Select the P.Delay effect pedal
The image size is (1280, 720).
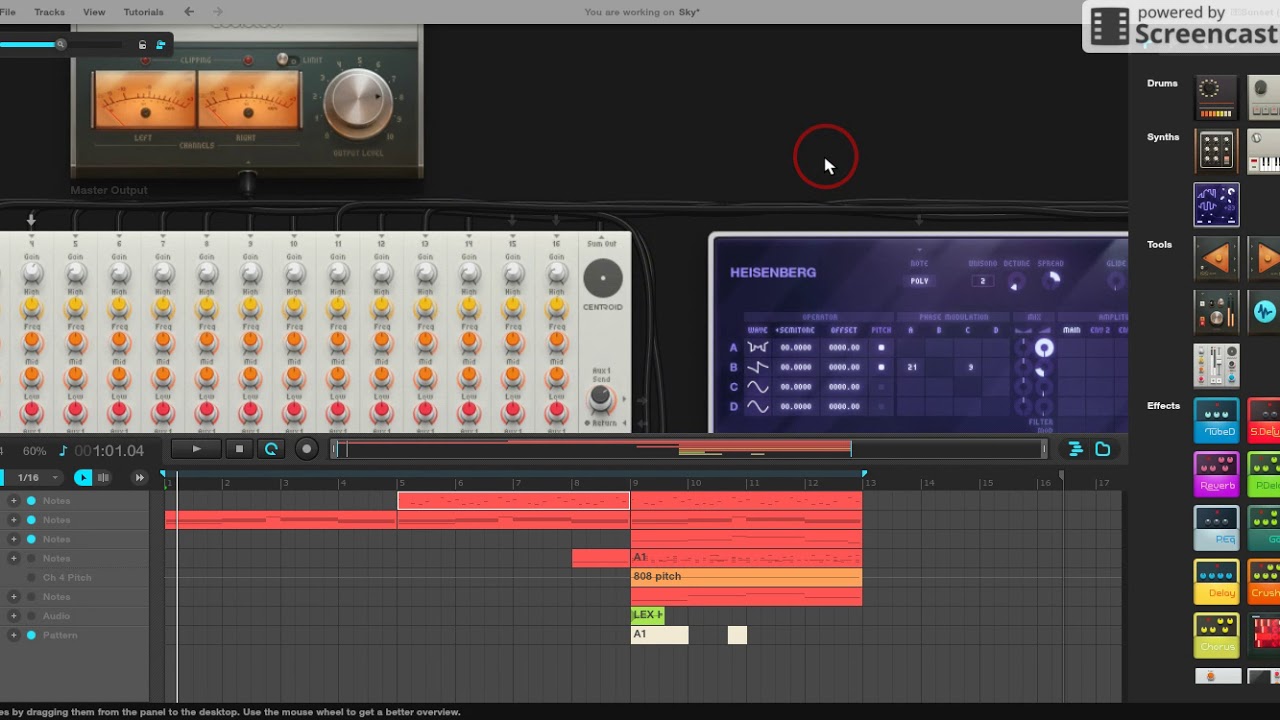pos(1264,474)
